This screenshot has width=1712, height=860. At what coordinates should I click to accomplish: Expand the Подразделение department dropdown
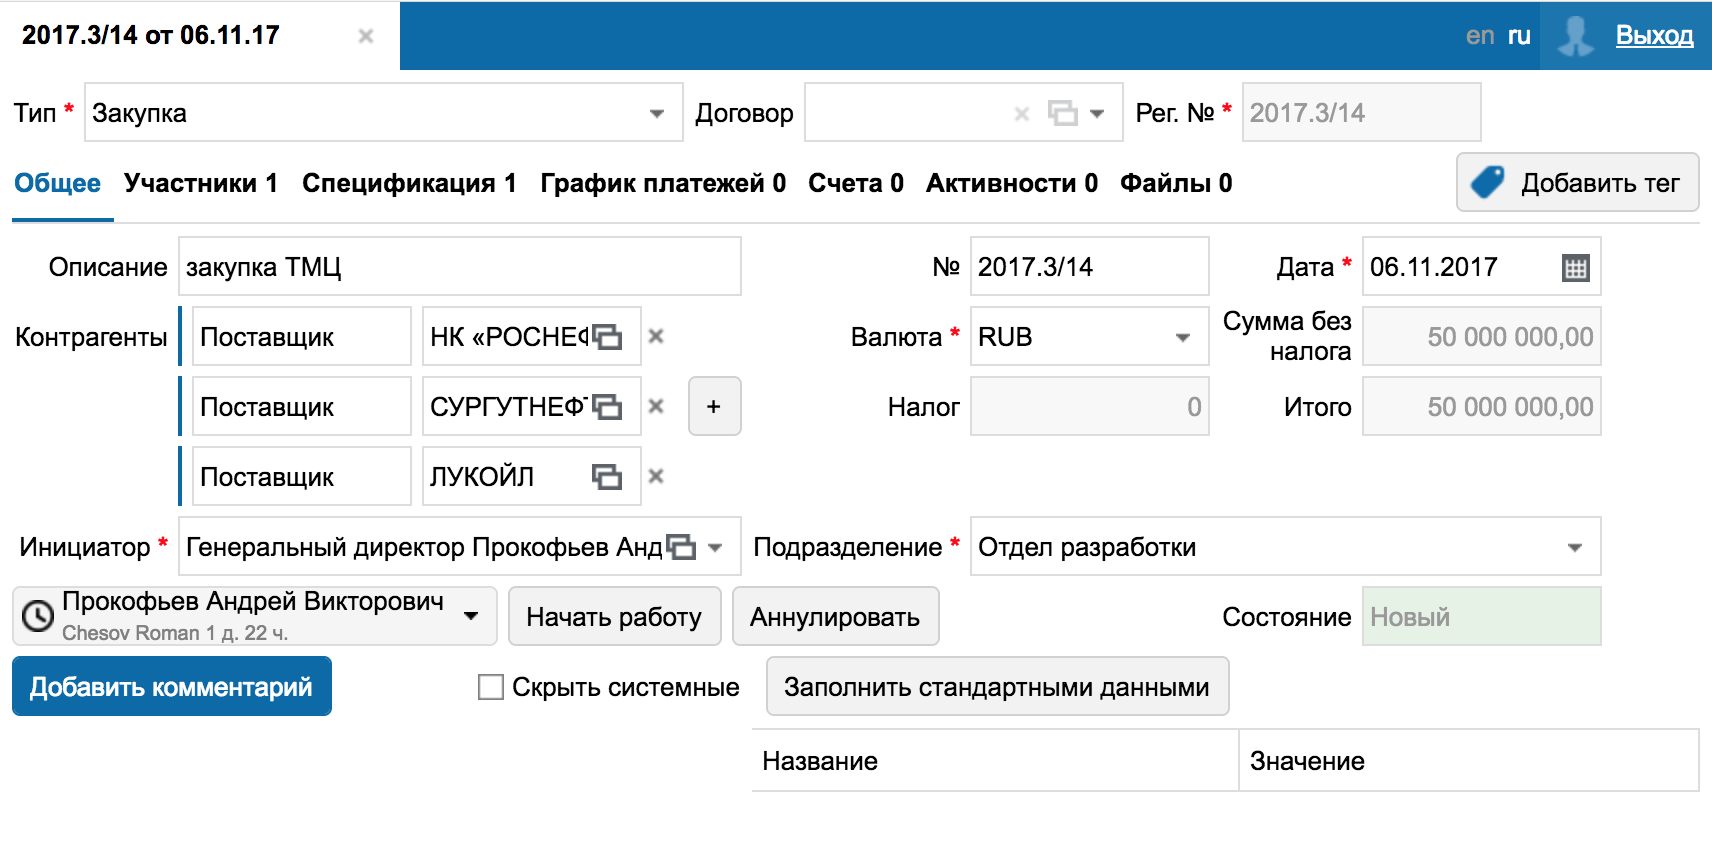pyautogui.click(x=1575, y=547)
